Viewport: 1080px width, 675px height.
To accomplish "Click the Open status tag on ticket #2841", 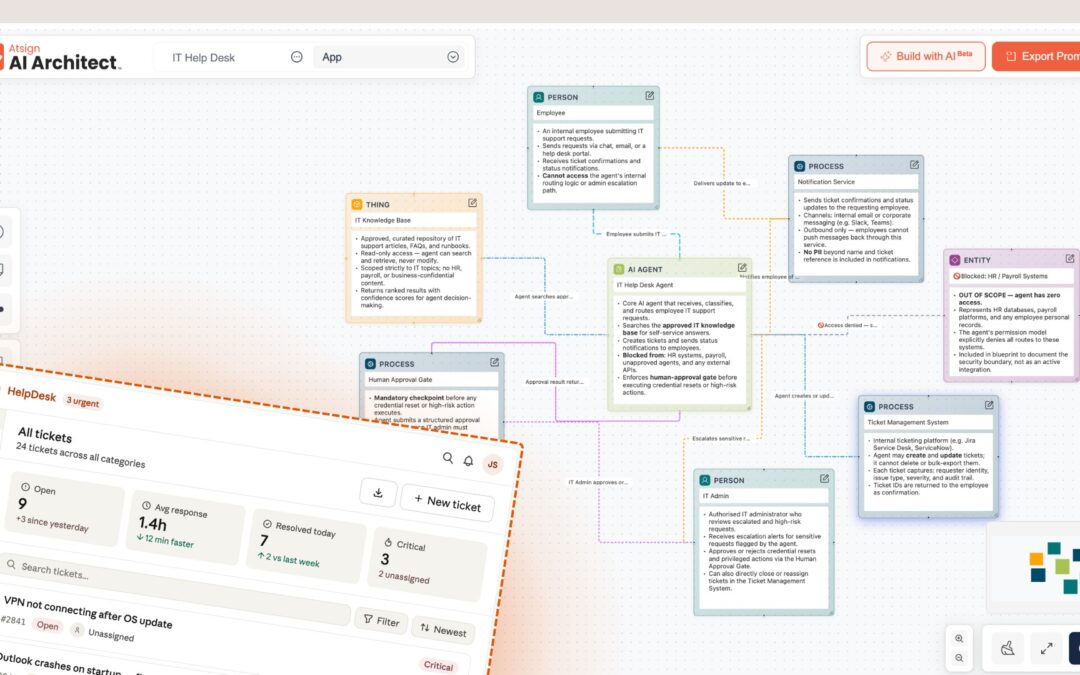I will 48,625.
